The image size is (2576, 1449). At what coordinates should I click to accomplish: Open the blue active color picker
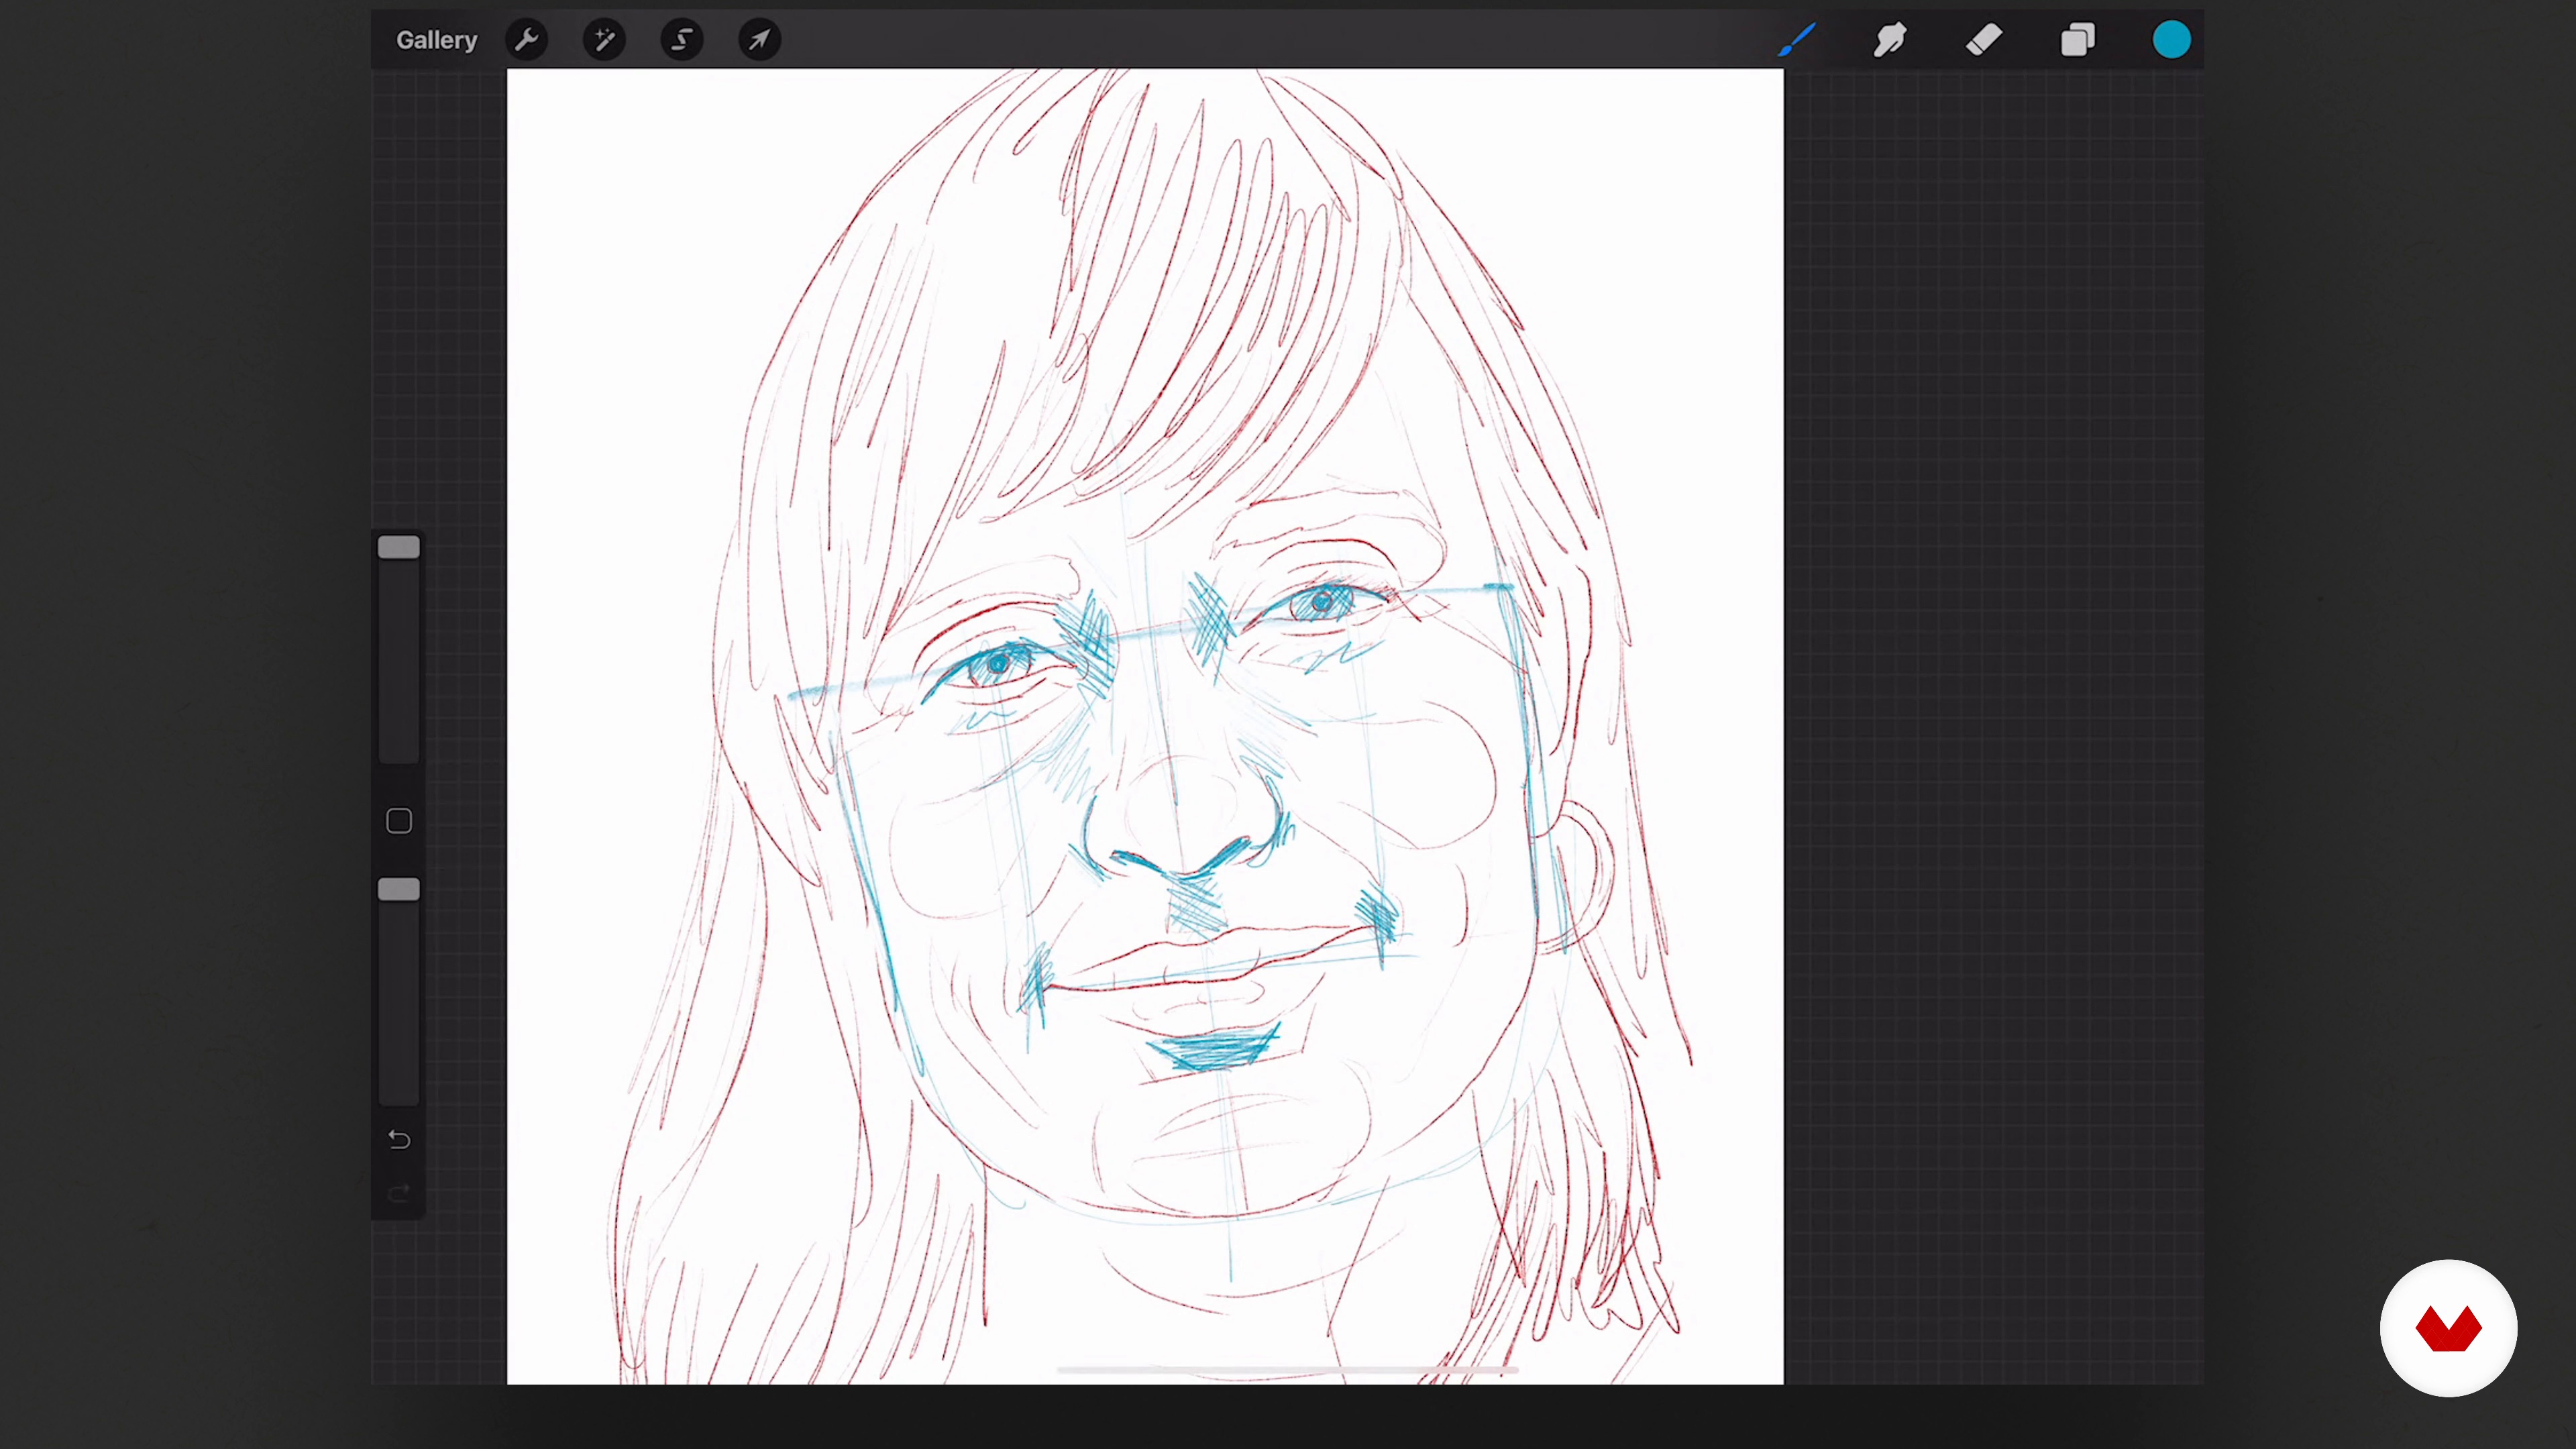point(2171,40)
